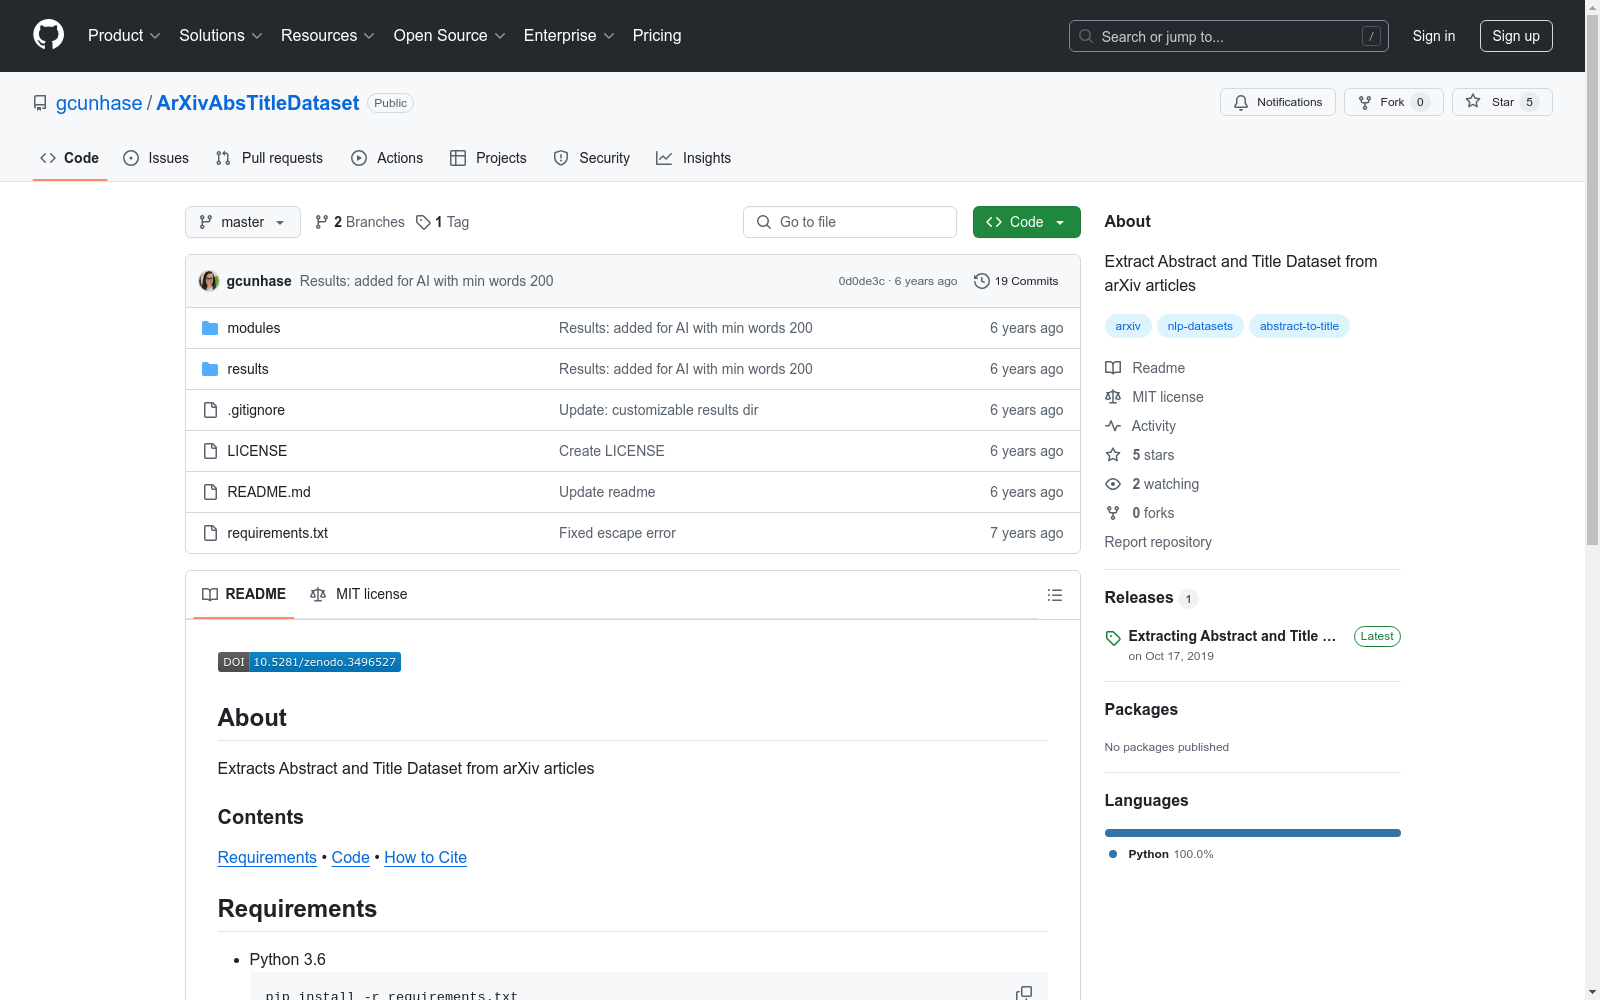Click the LICENSE file icon
This screenshot has width=1600, height=1000.
click(210, 451)
